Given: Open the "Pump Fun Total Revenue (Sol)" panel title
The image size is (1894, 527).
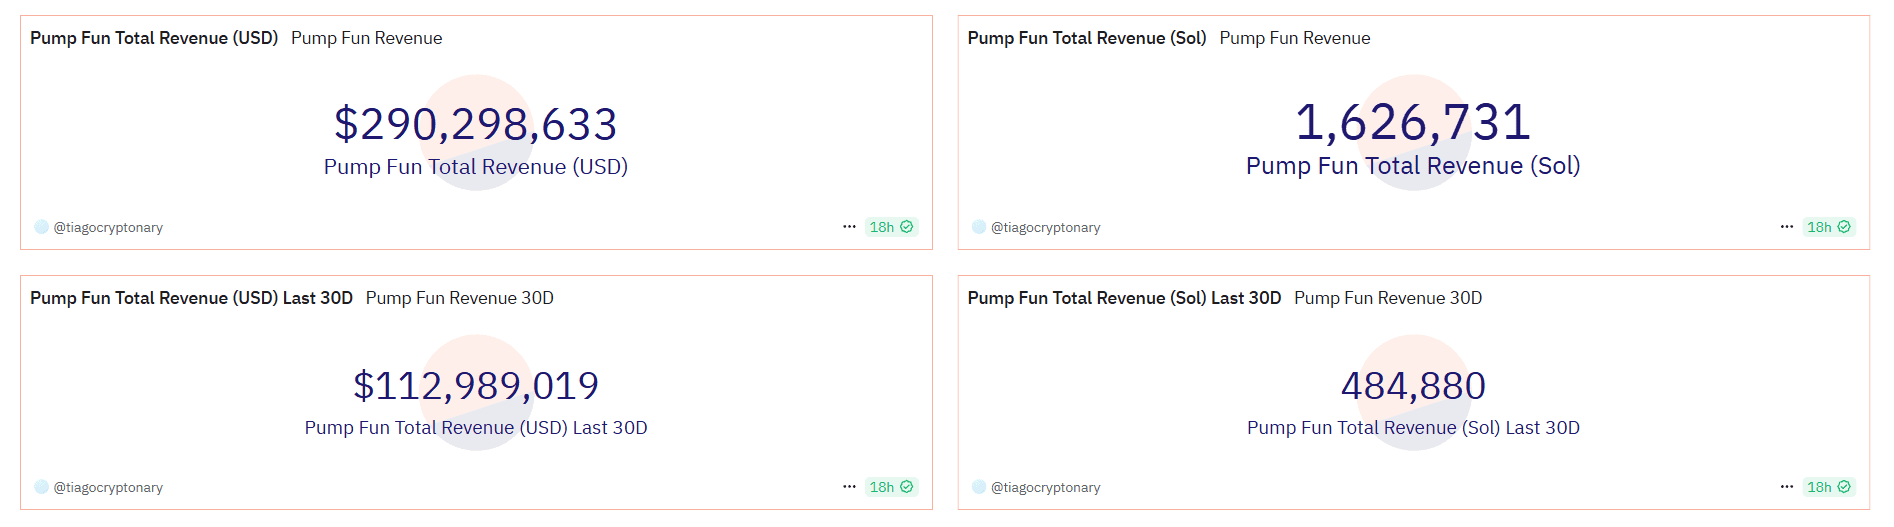Looking at the screenshot, I should [1087, 38].
